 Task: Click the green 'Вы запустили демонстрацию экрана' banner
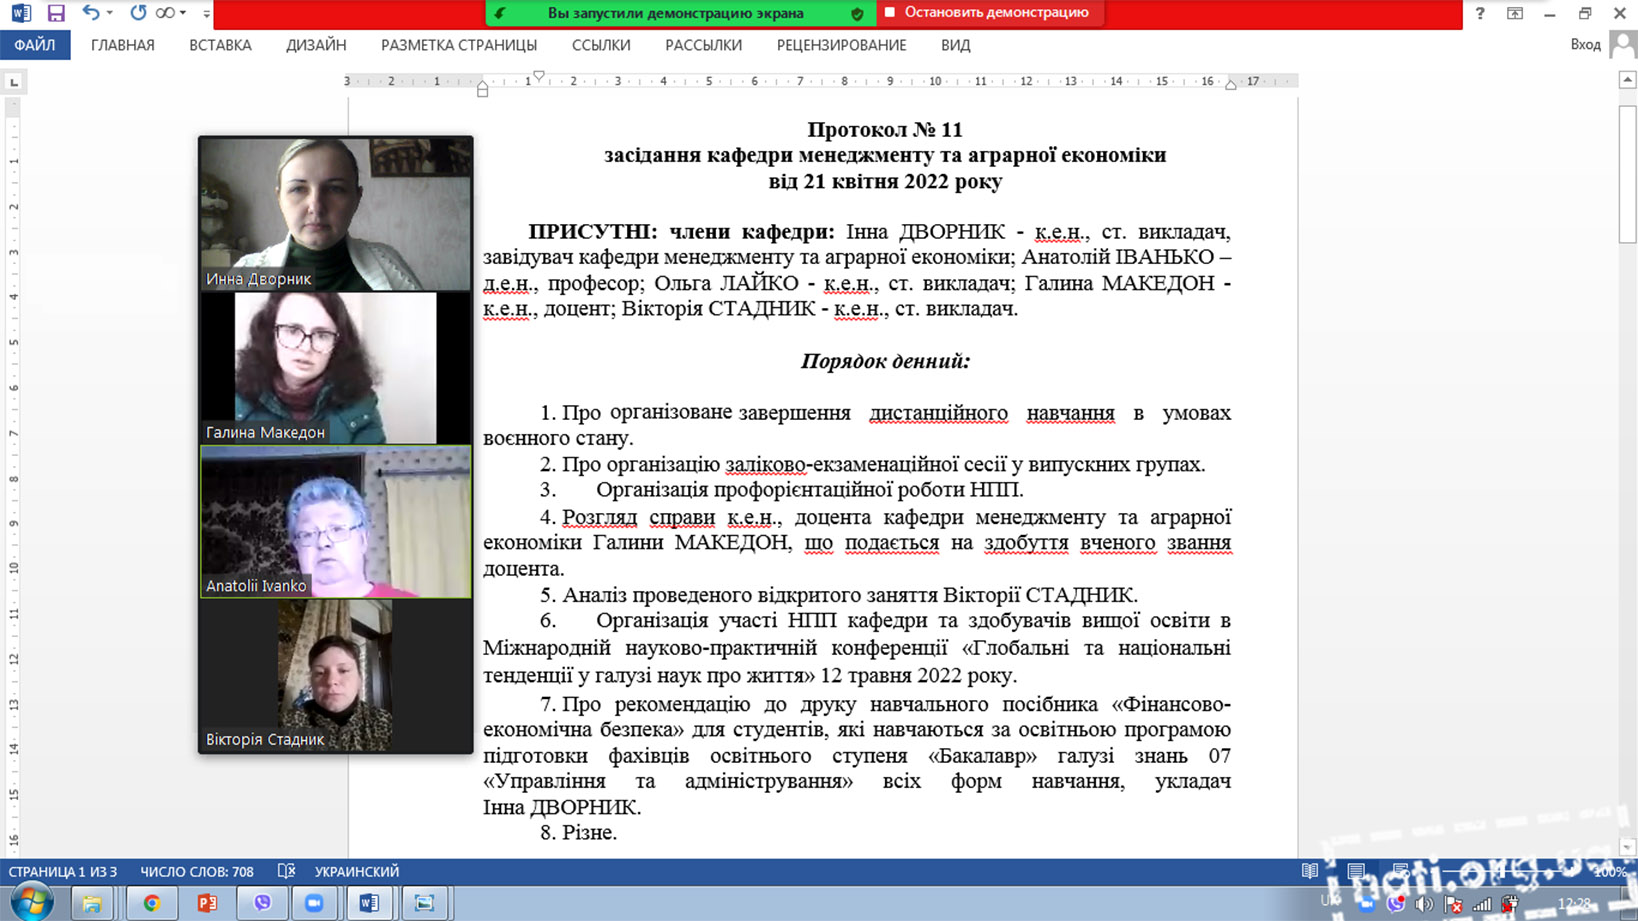676,13
